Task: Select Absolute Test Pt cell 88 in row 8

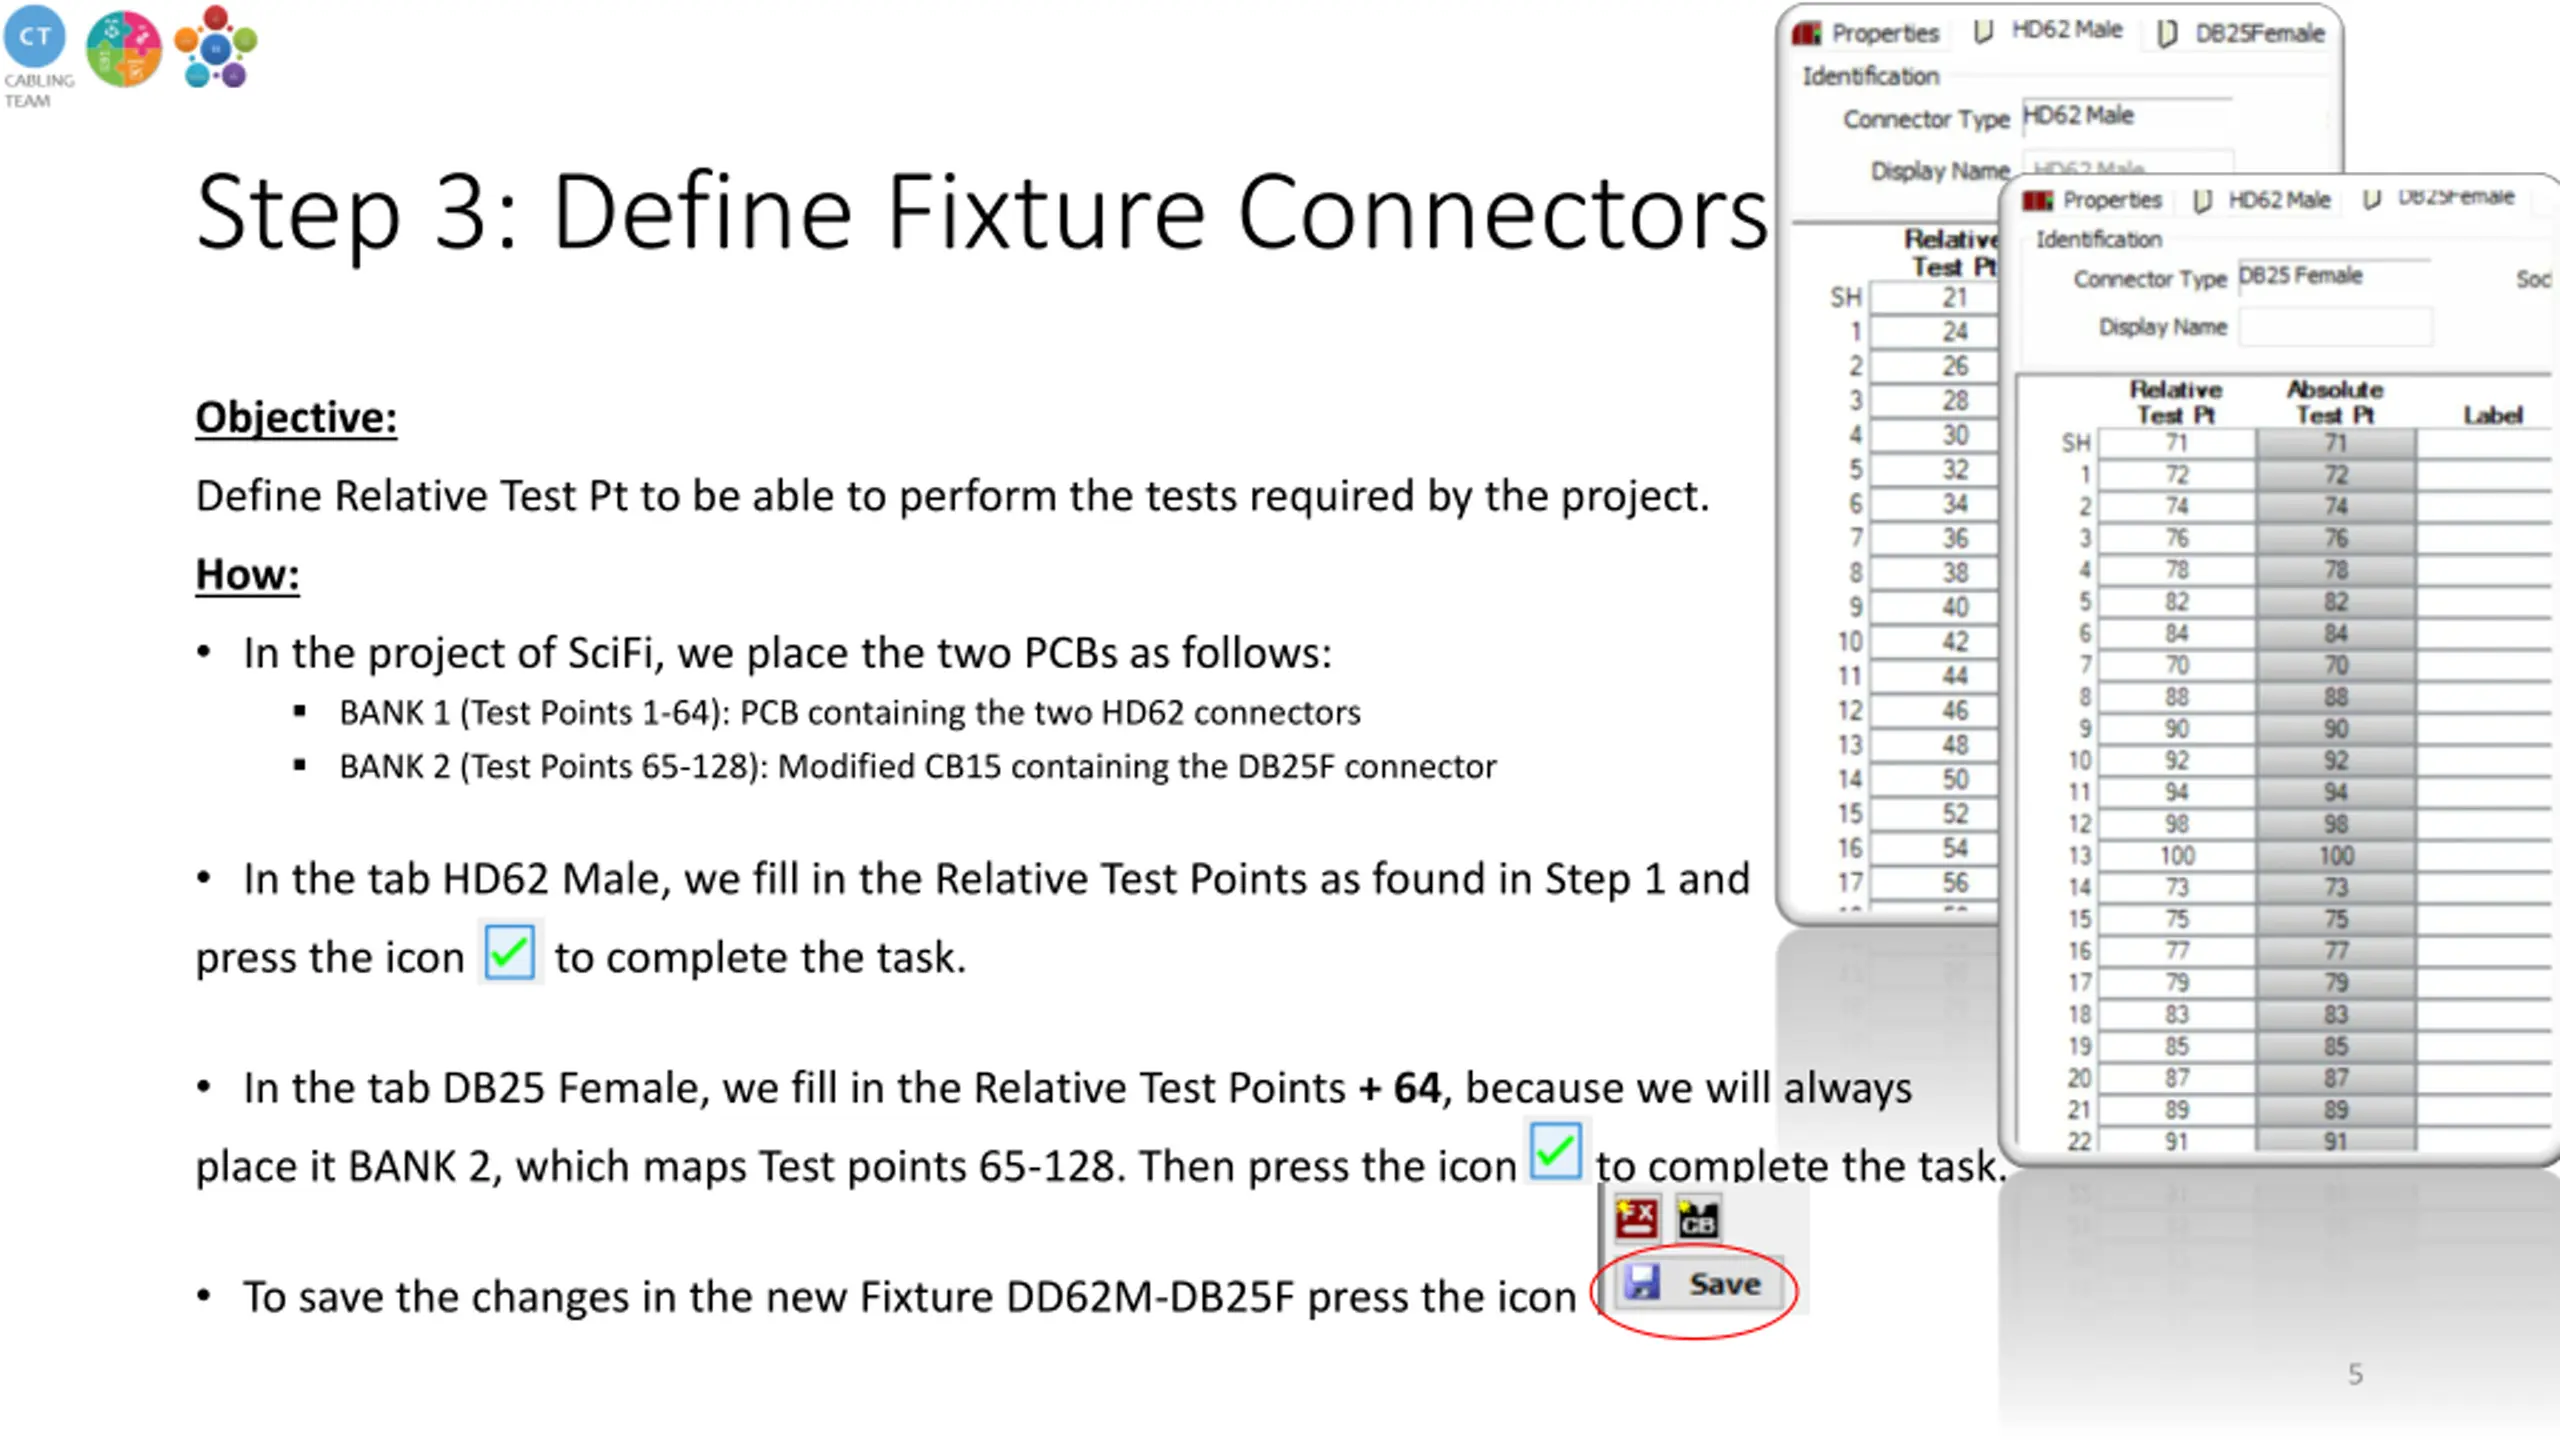Action: click(x=2336, y=697)
